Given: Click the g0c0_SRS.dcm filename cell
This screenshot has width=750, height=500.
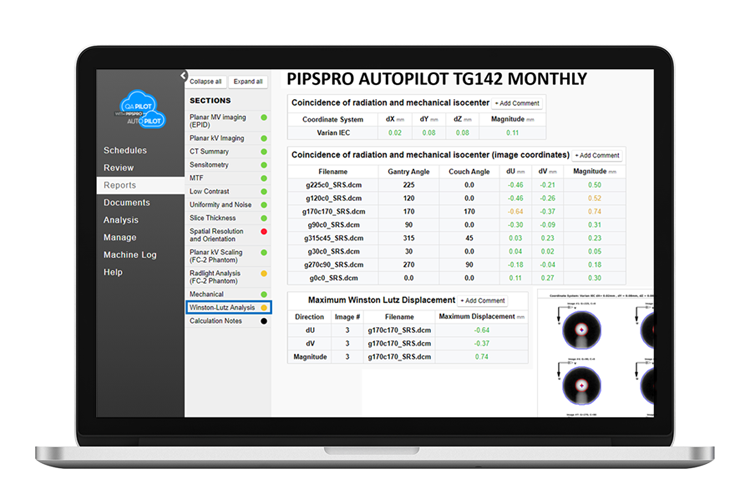Looking at the screenshot, I should [333, 278].
